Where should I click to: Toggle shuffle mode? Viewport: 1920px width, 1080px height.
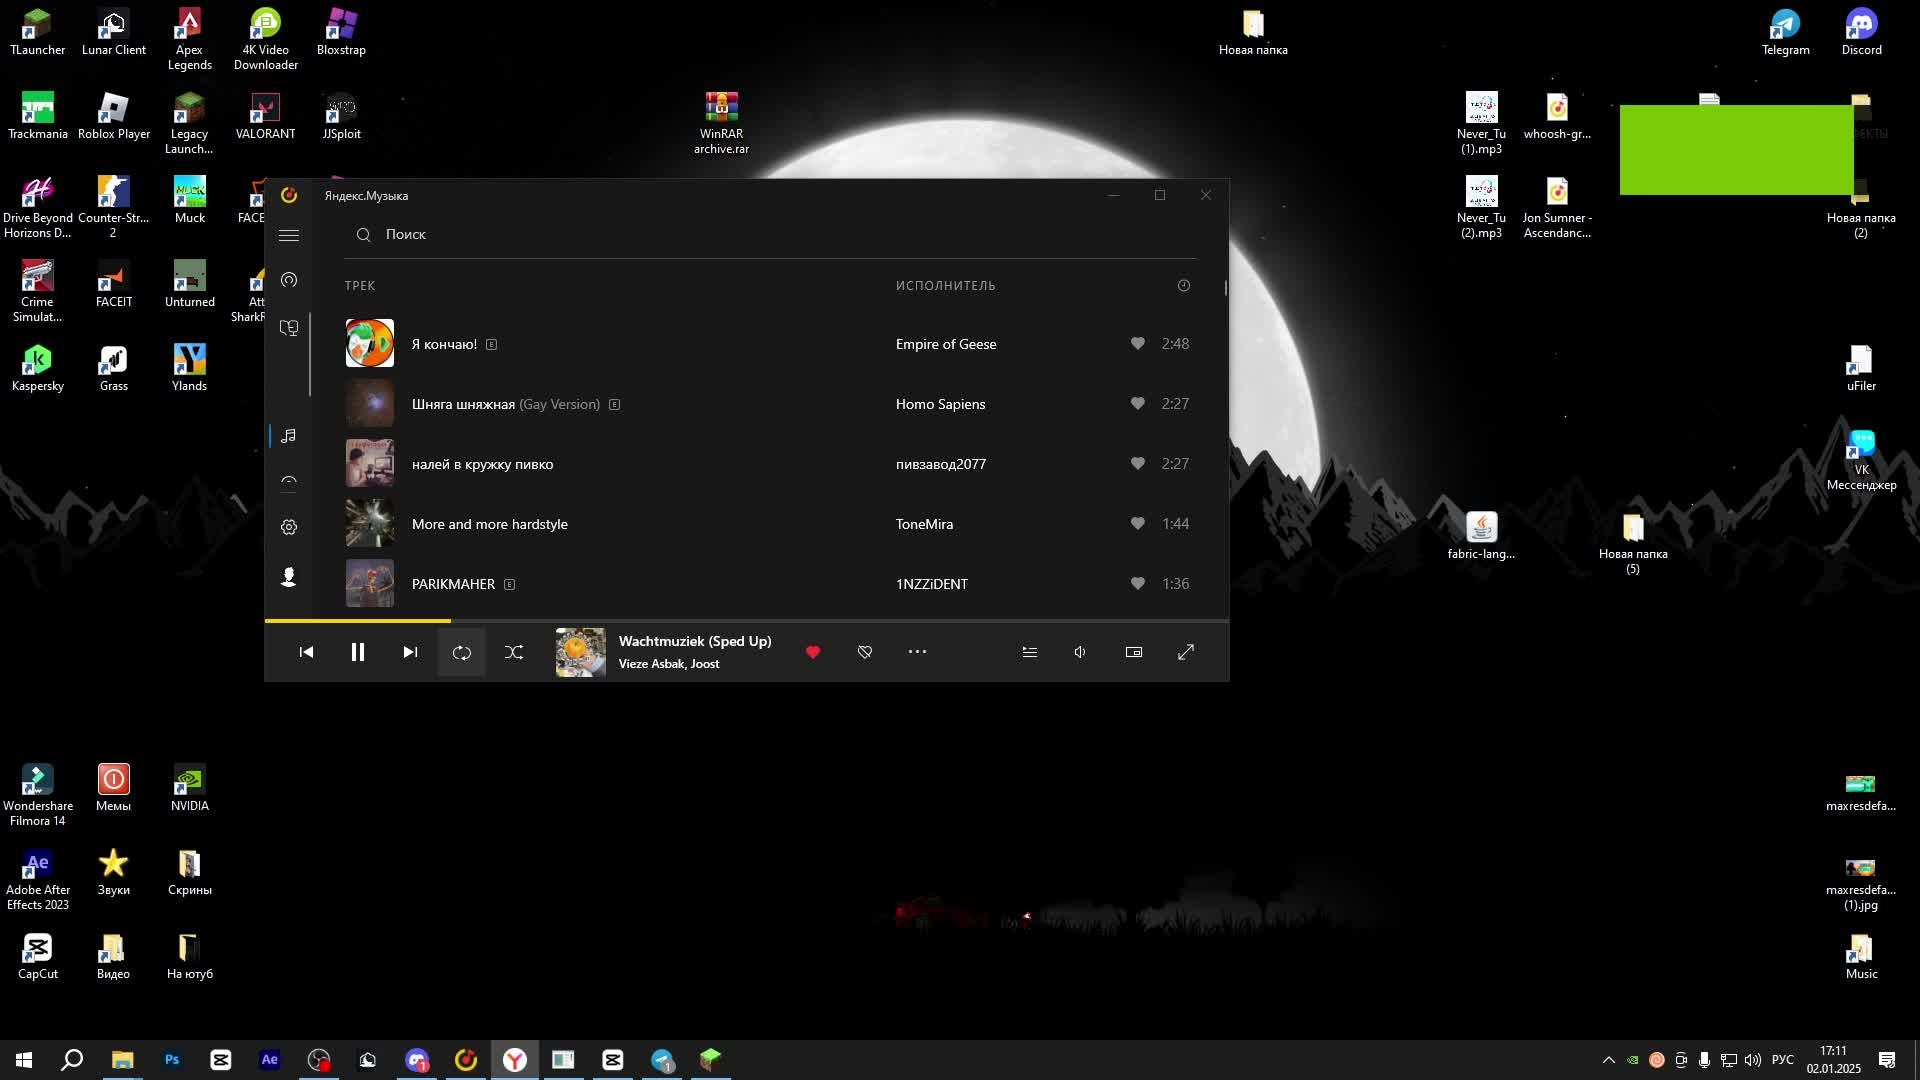pos(514,652)
